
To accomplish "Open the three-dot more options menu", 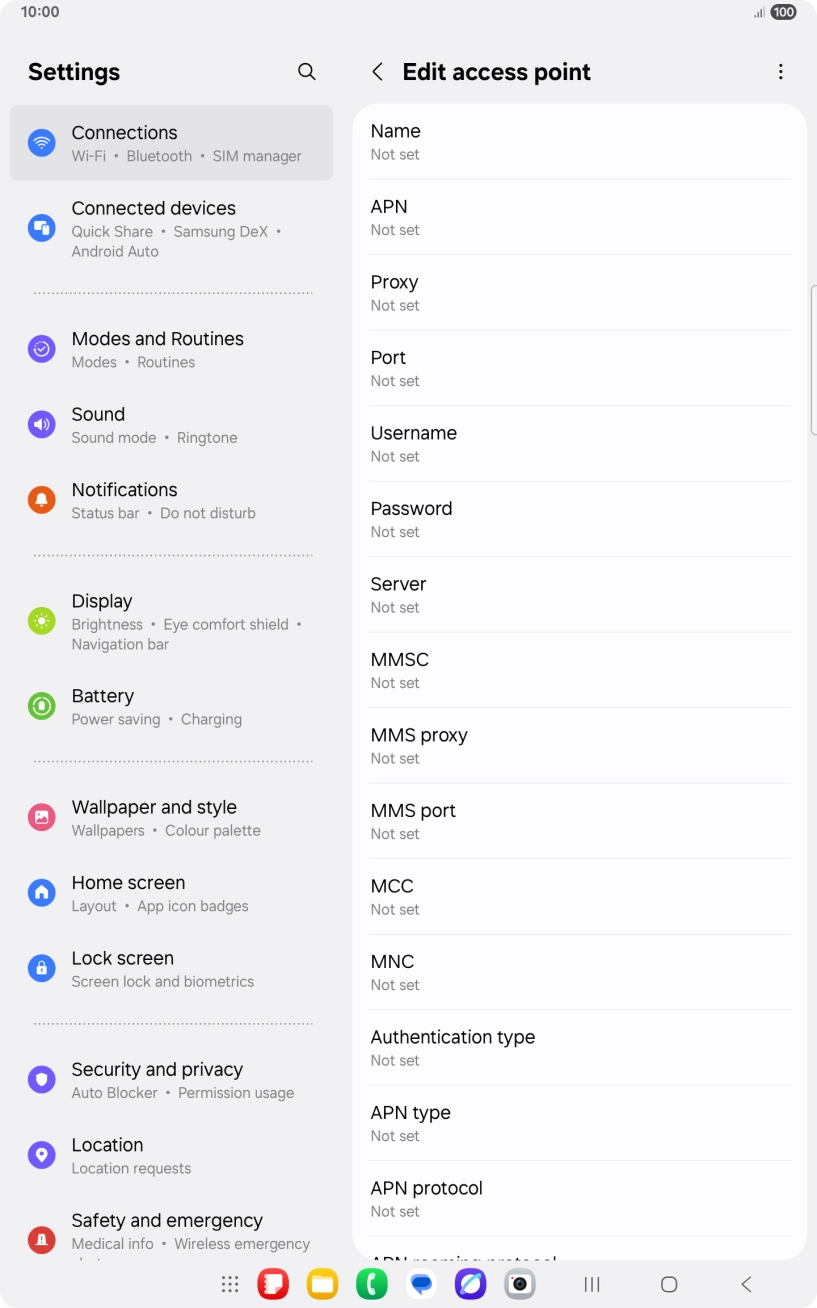I will (781, 72).
